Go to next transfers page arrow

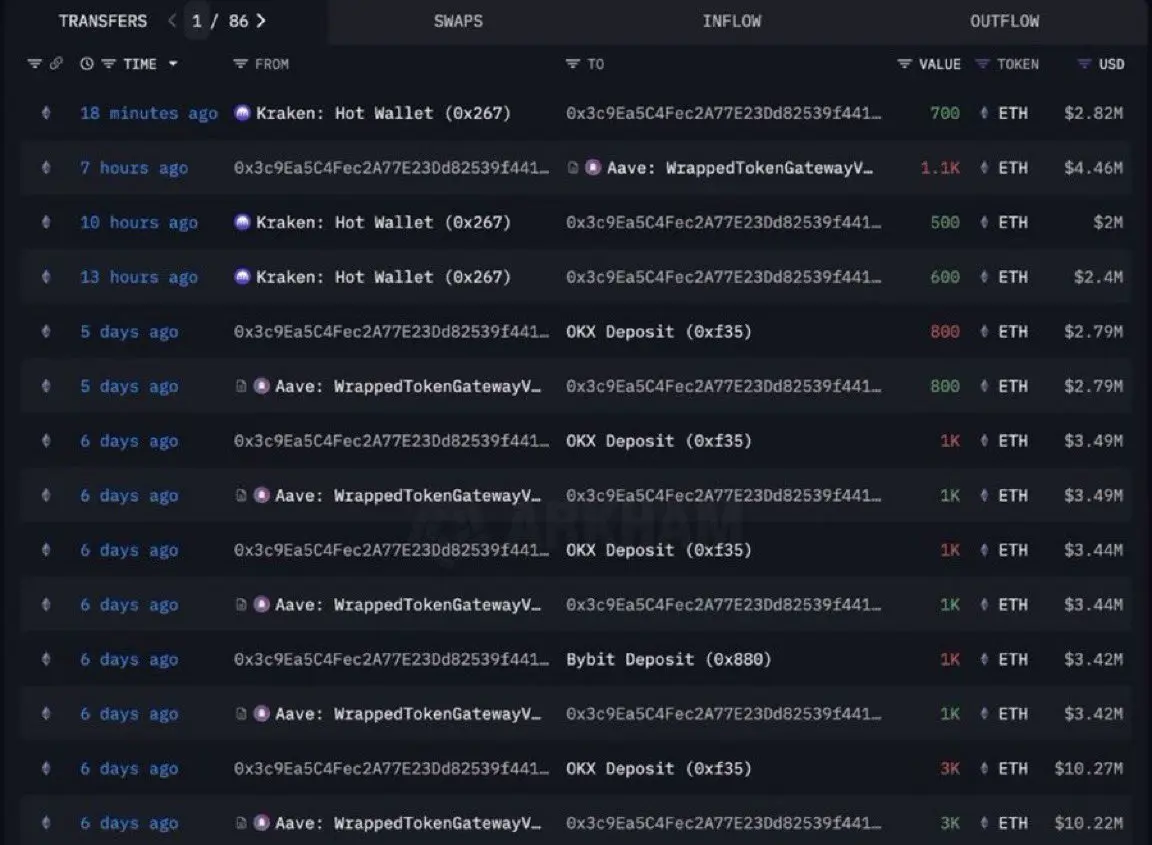tap(261, 21)
